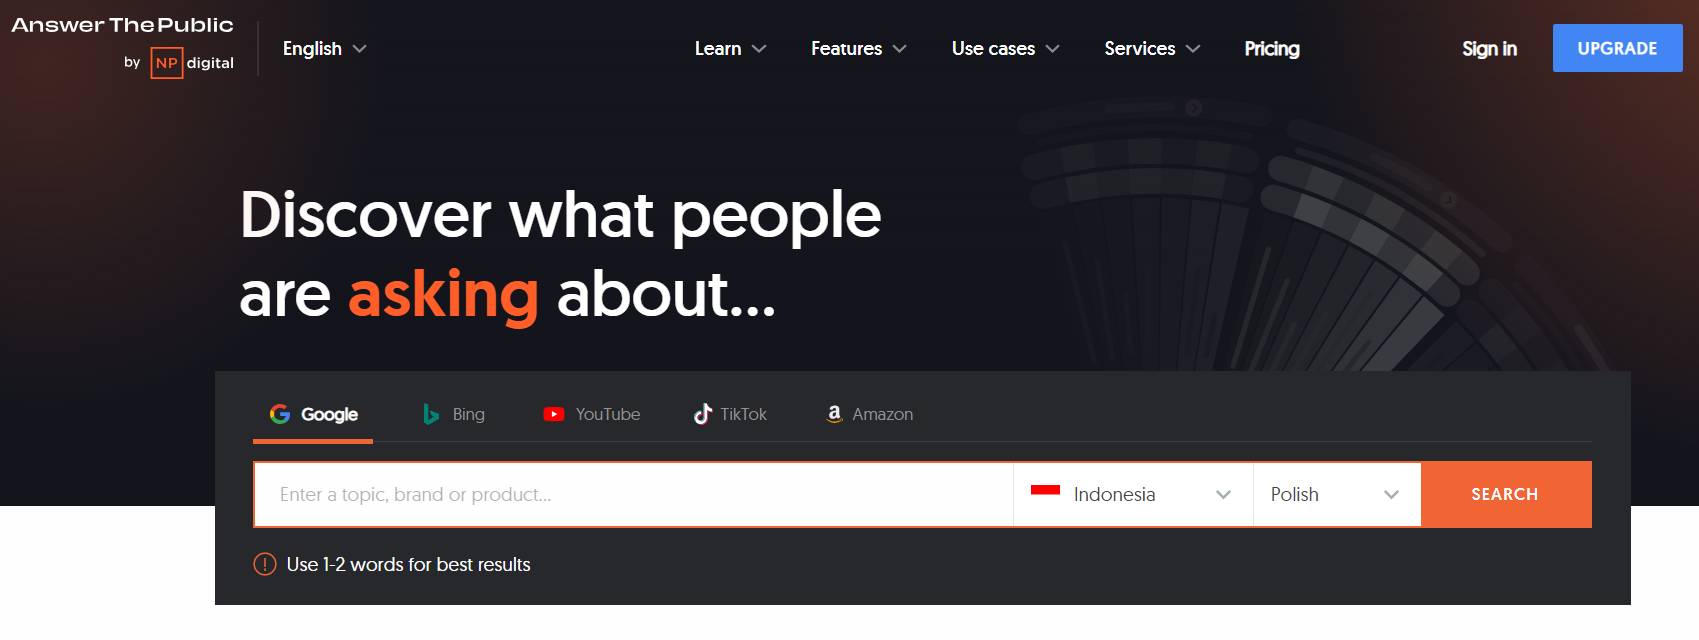The height and width of the screenshot is (640, 1699).
Task: Focus the topic, brand or product field
Action: pos(634,494)
